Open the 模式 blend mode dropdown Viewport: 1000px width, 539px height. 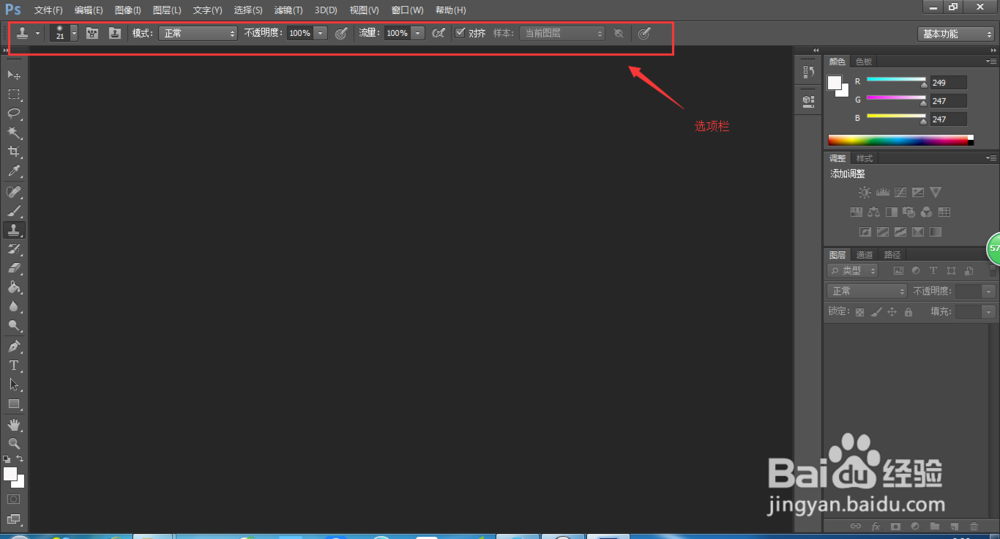pyautogui.click(x=198, y=33)
